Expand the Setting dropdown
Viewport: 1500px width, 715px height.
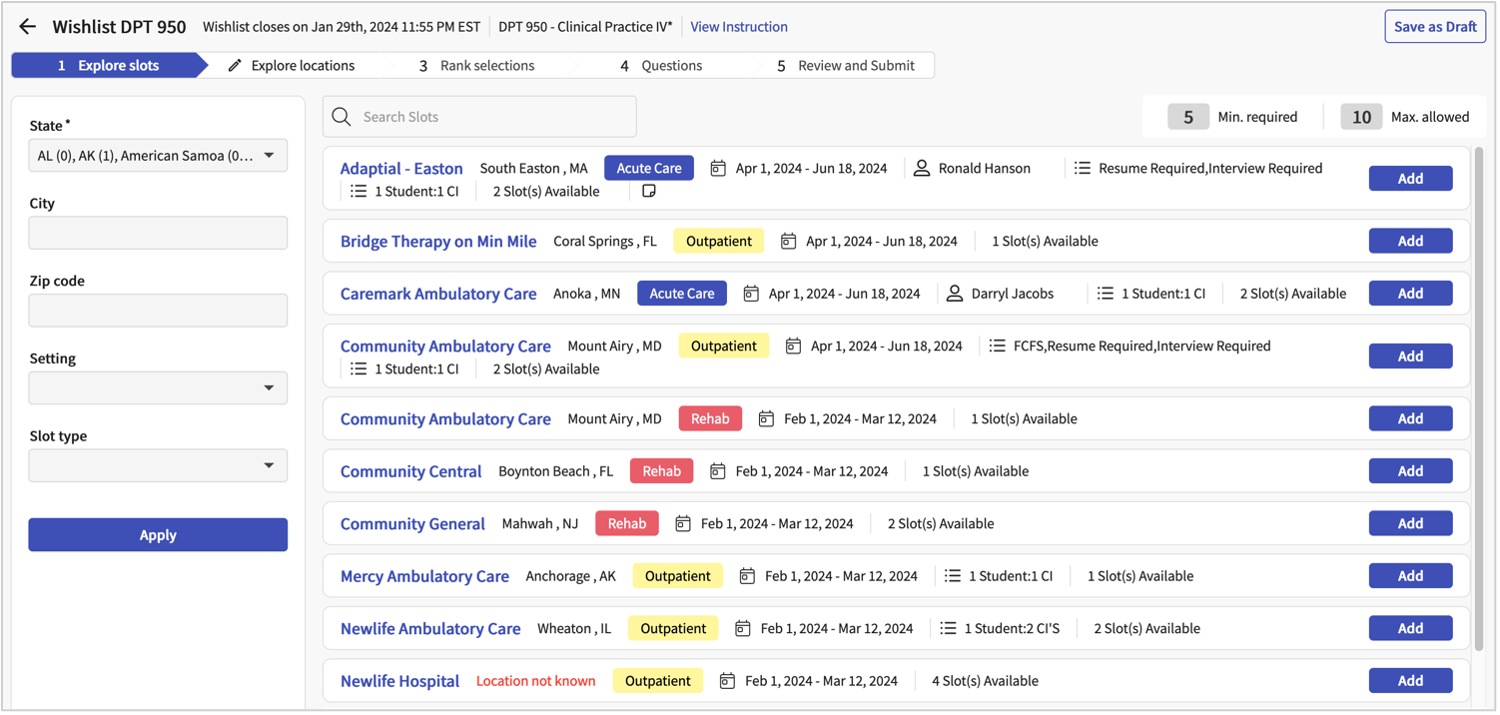[x=158, y=388]
